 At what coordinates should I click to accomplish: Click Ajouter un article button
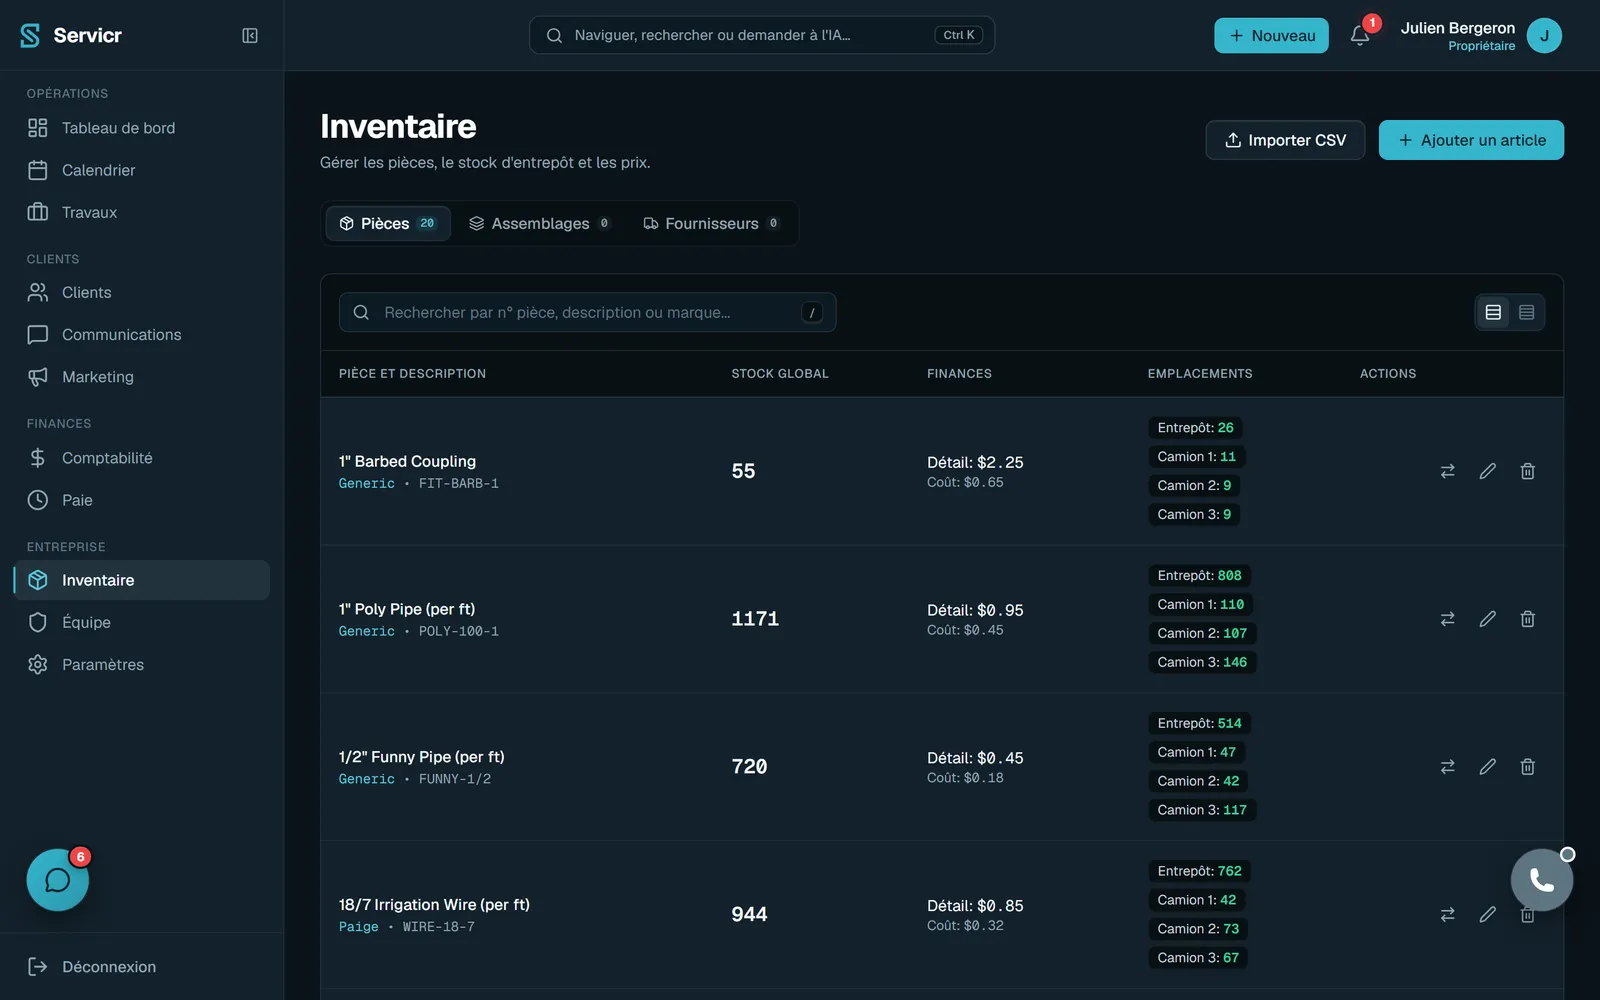tap(1471, 140)
